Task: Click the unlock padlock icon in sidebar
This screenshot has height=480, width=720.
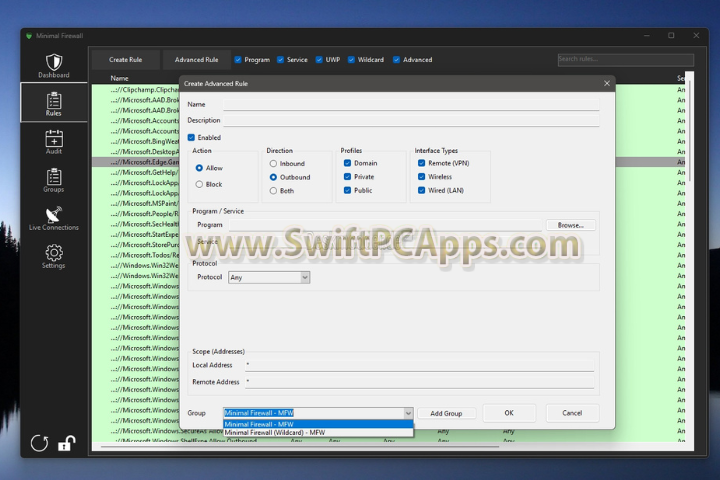Action: tap(67, 443)
